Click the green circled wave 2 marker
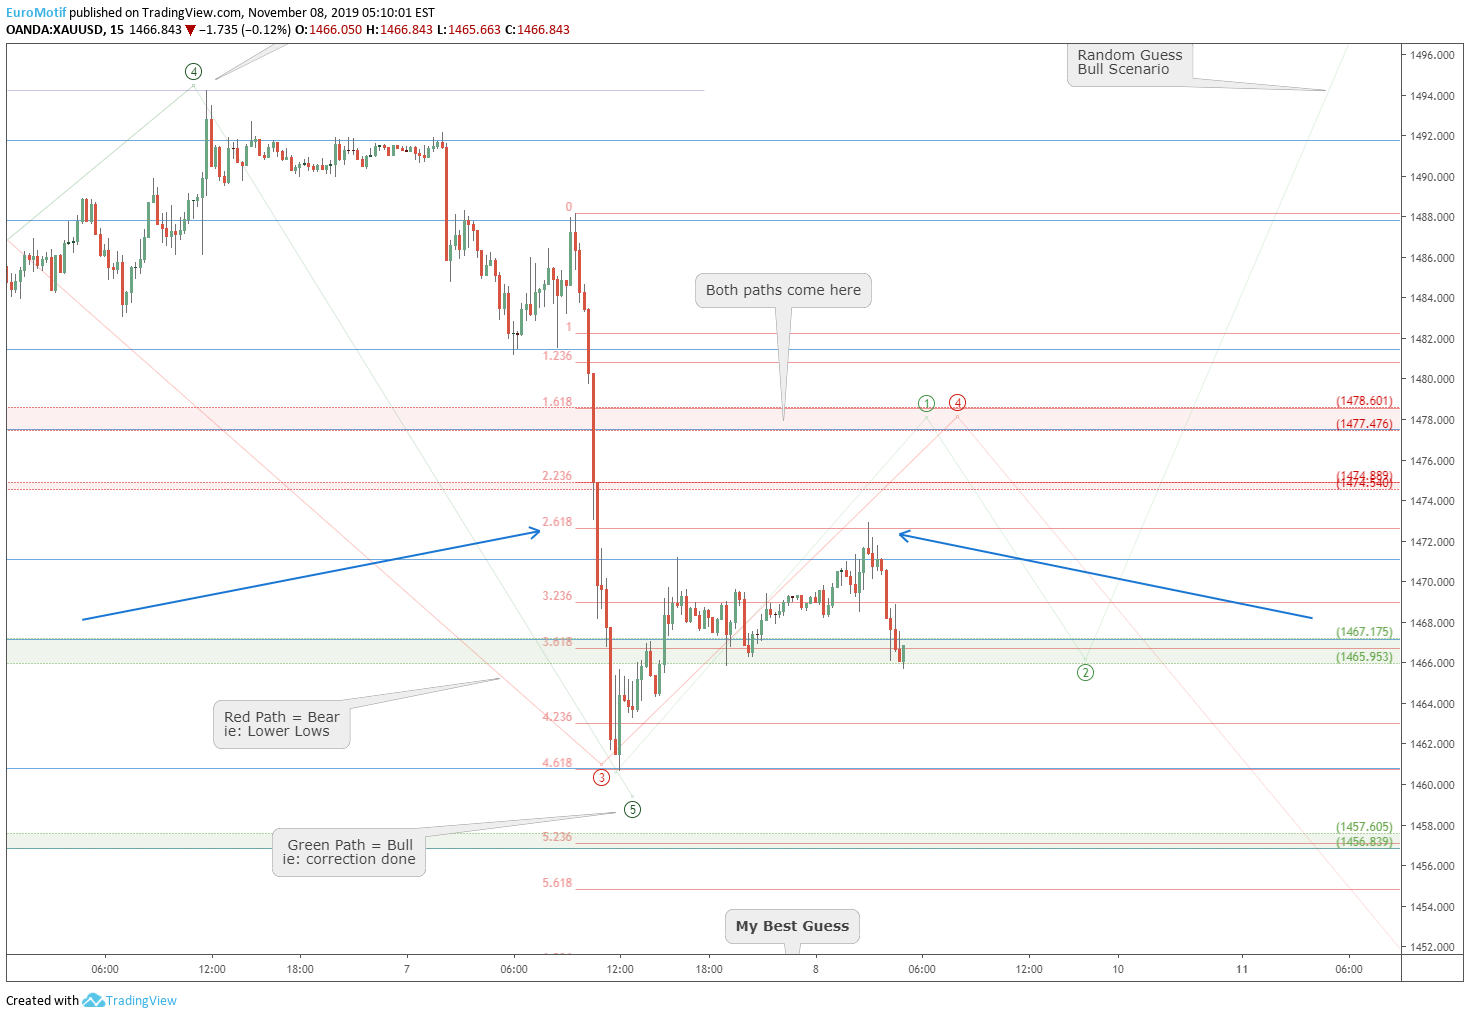The image size is (1470, 1018). click(1085, 672)
